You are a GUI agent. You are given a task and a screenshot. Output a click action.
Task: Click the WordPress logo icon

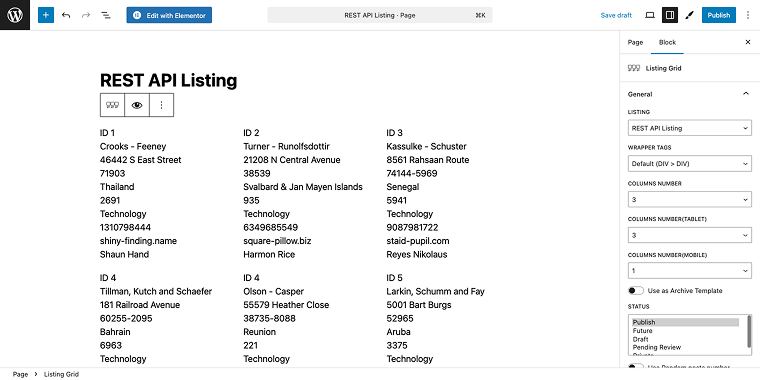point(15,15)
